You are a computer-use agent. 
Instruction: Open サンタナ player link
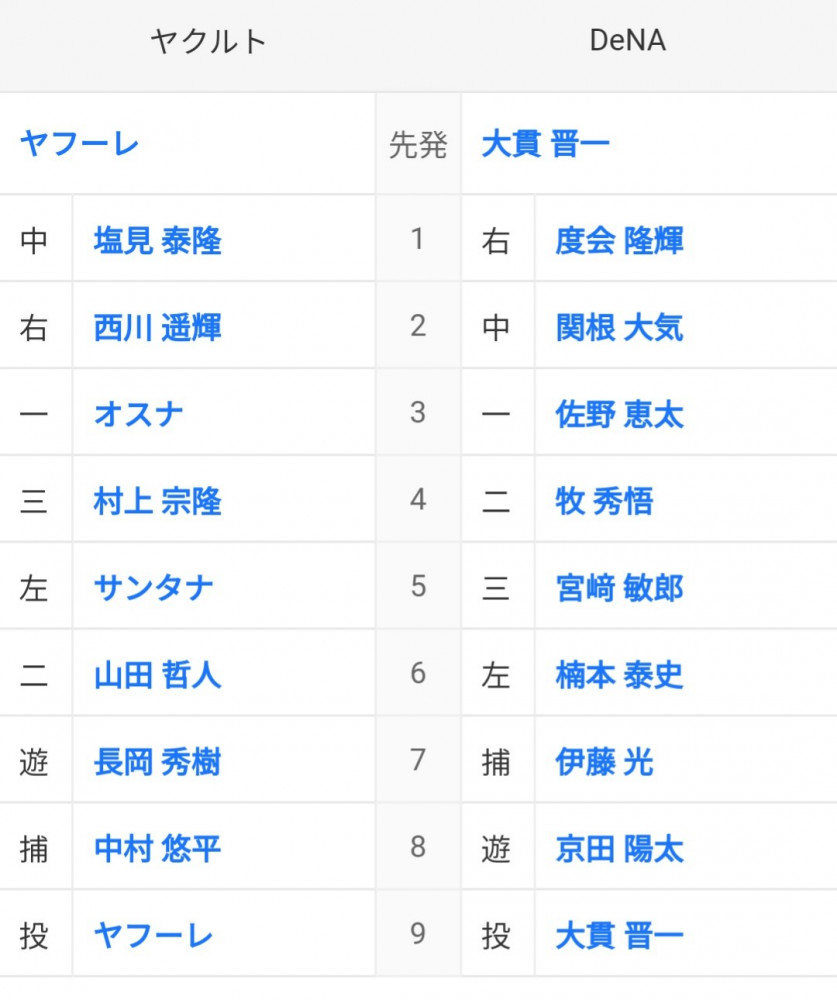point(153,587)
